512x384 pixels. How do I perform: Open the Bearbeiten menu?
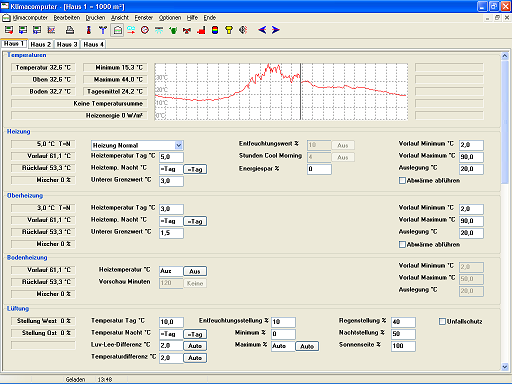[67, 18]
